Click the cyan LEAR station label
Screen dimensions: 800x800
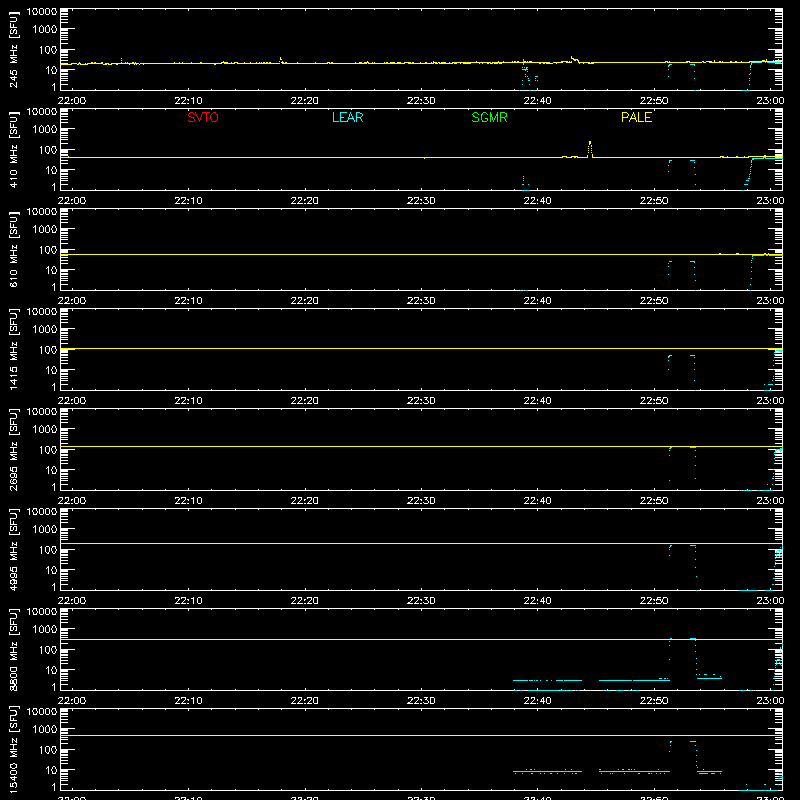point(347,117)
